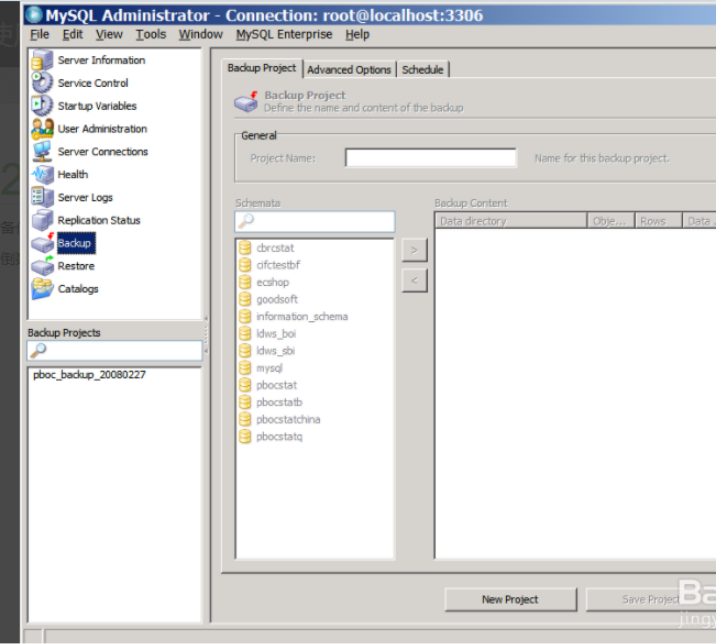Click the pbocstatchina database icon
716x644 pixels.
click(x=245, y=419)
